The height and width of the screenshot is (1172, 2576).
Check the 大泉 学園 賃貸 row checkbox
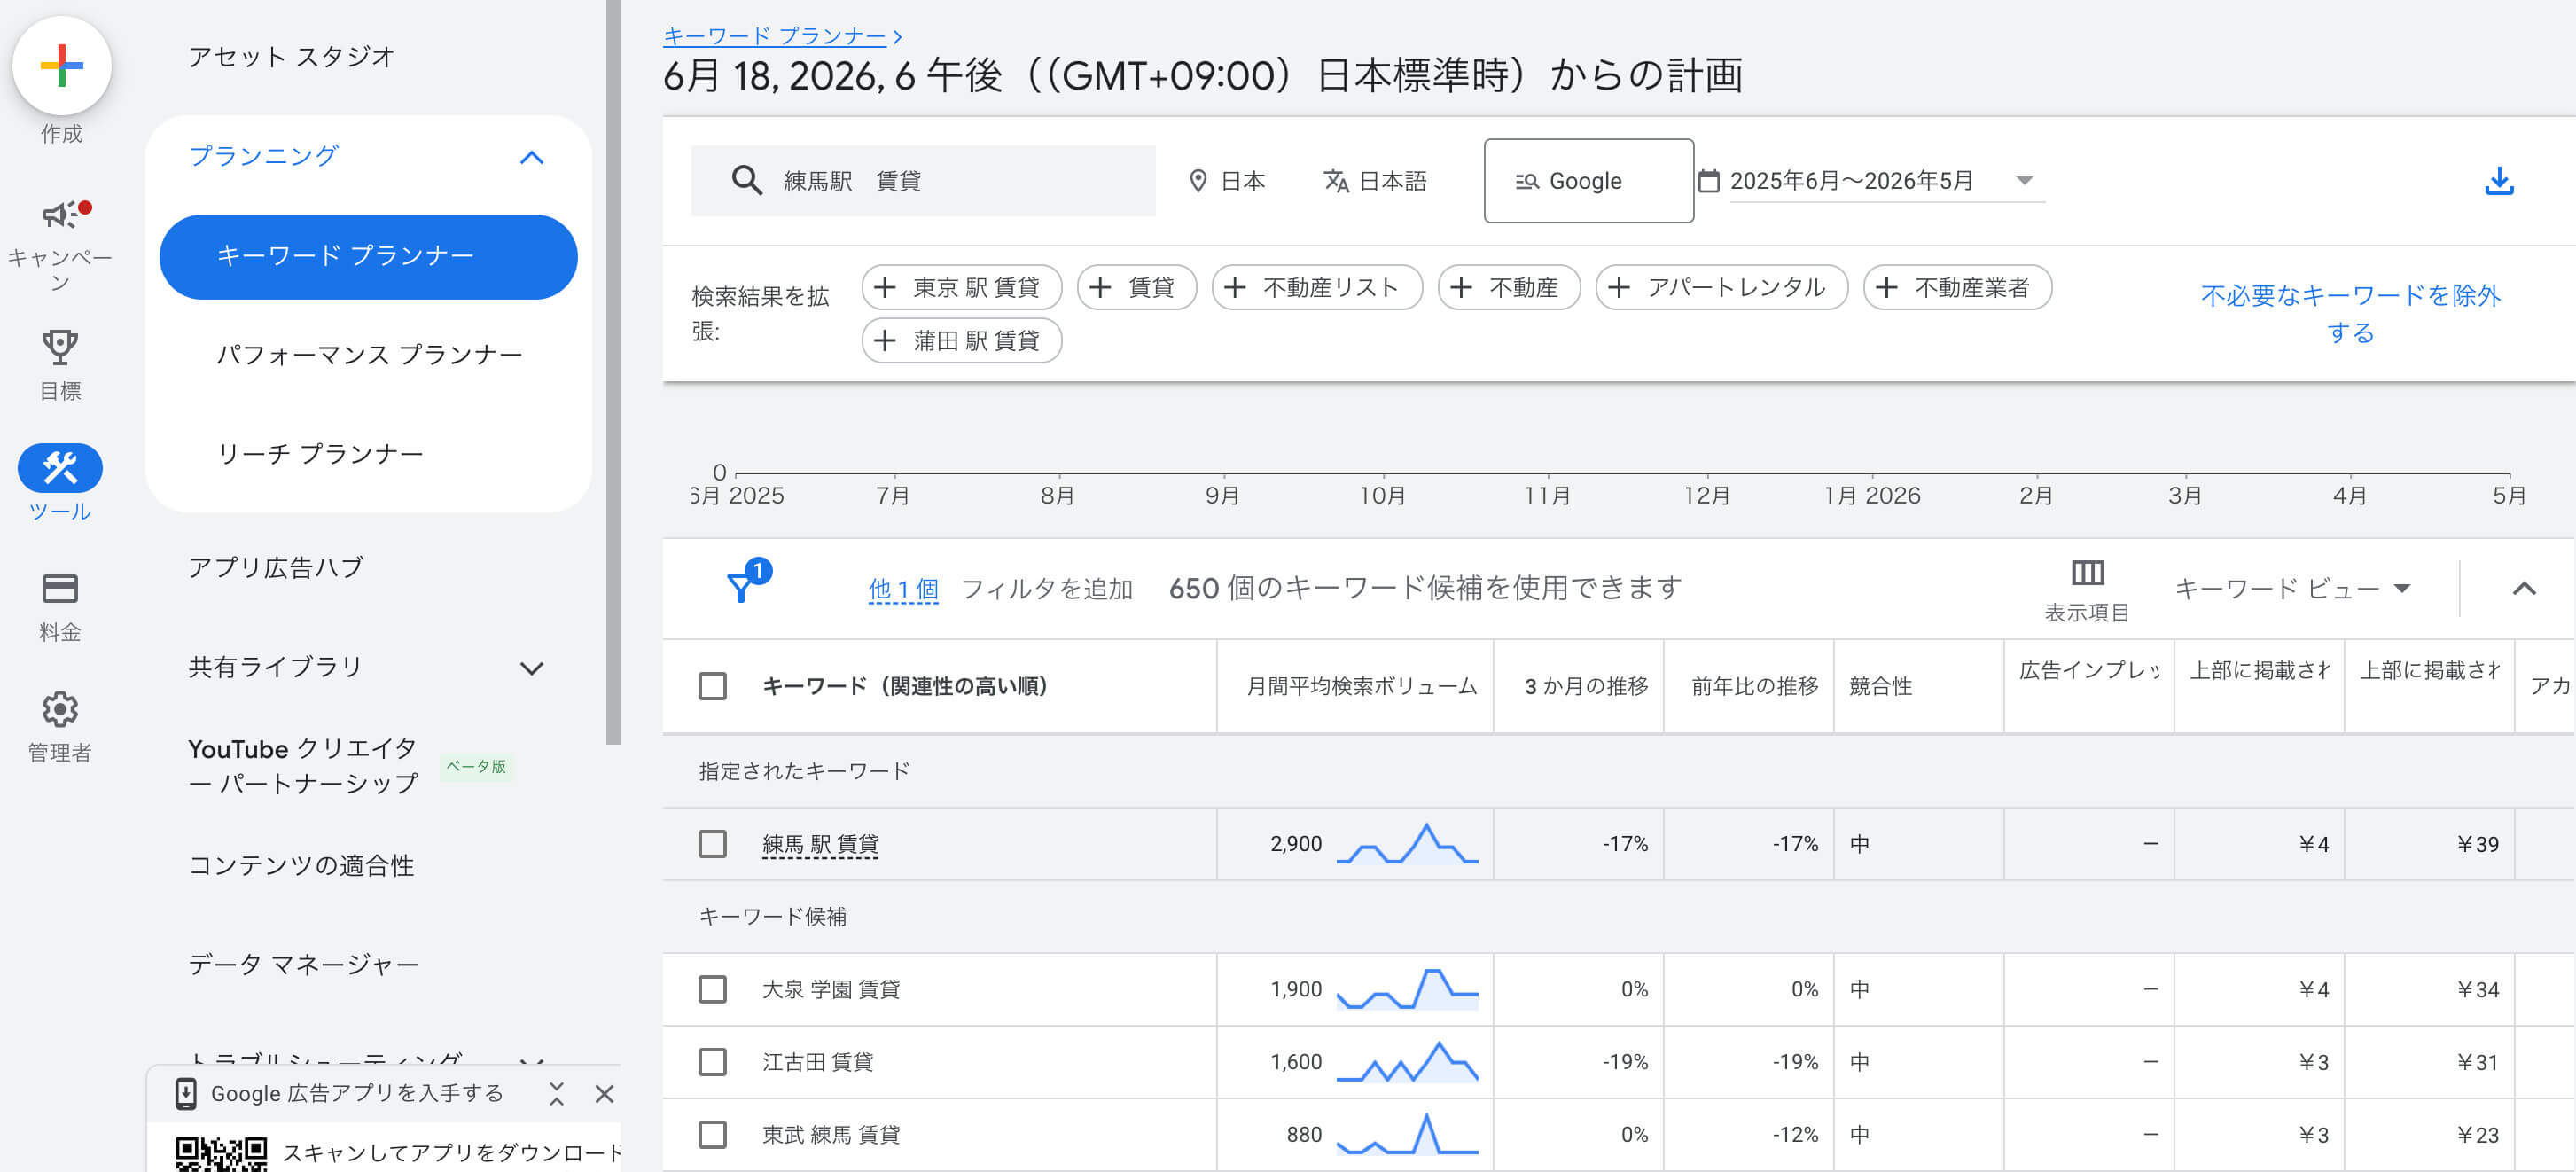pos(712,989)
